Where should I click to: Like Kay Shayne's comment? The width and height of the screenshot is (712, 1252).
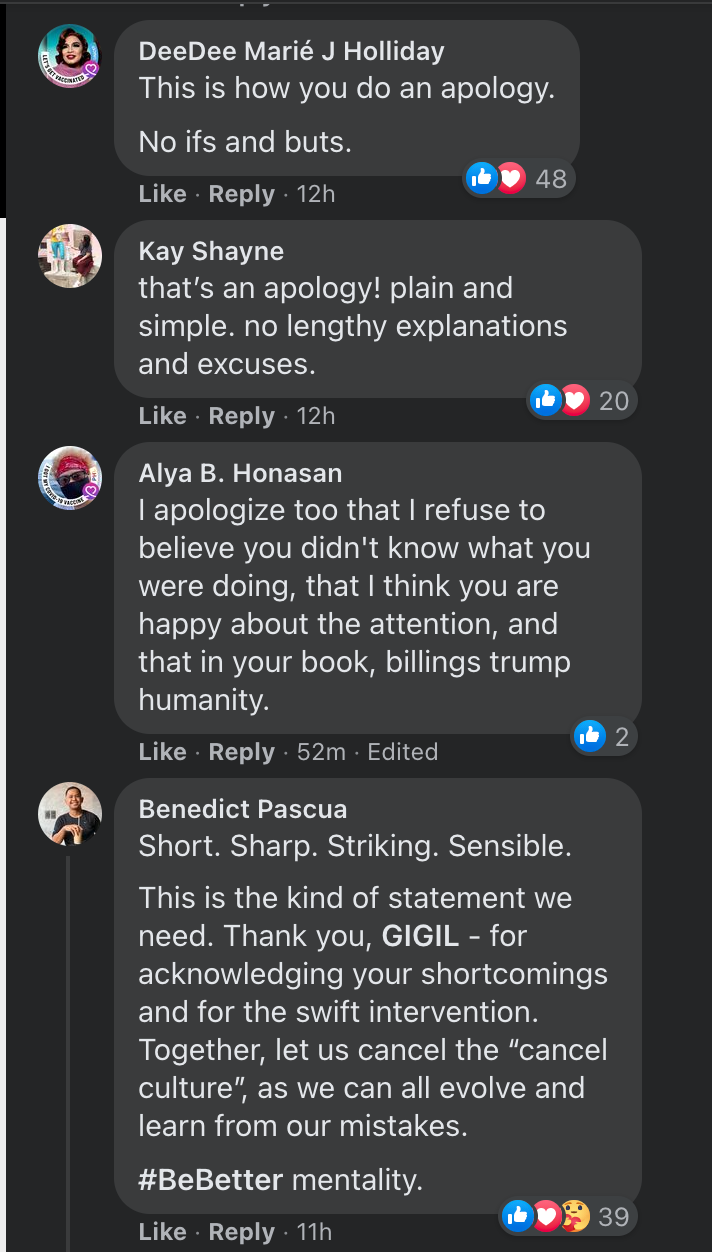(162, 416)
